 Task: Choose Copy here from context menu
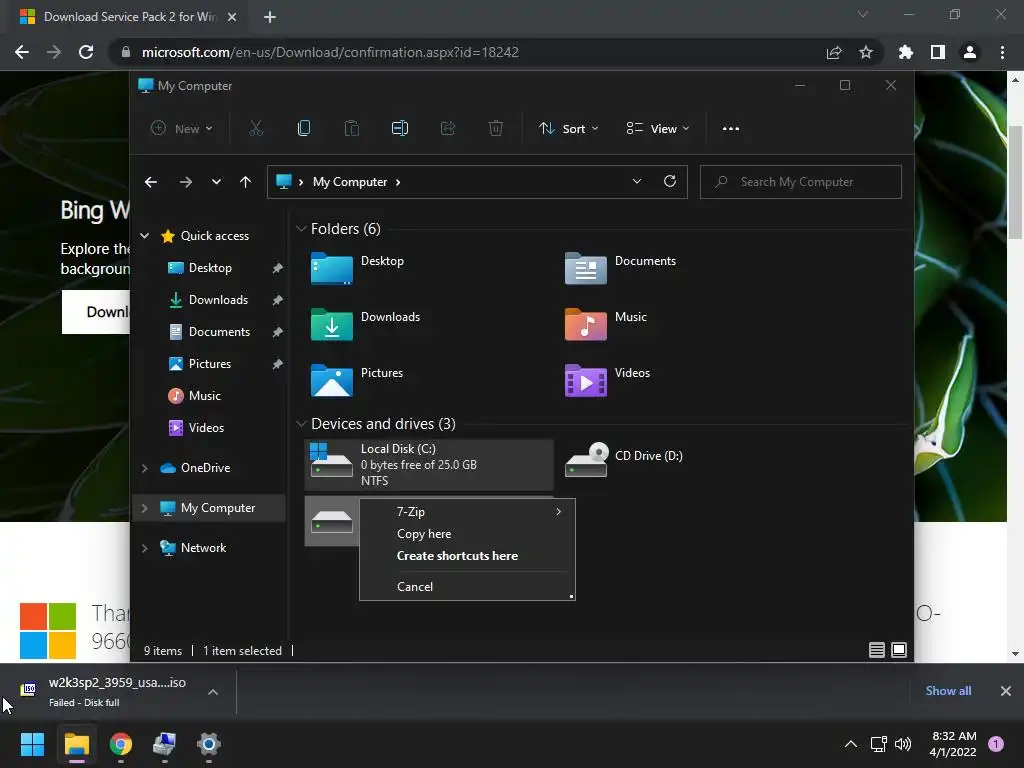[x=467, y=534]
